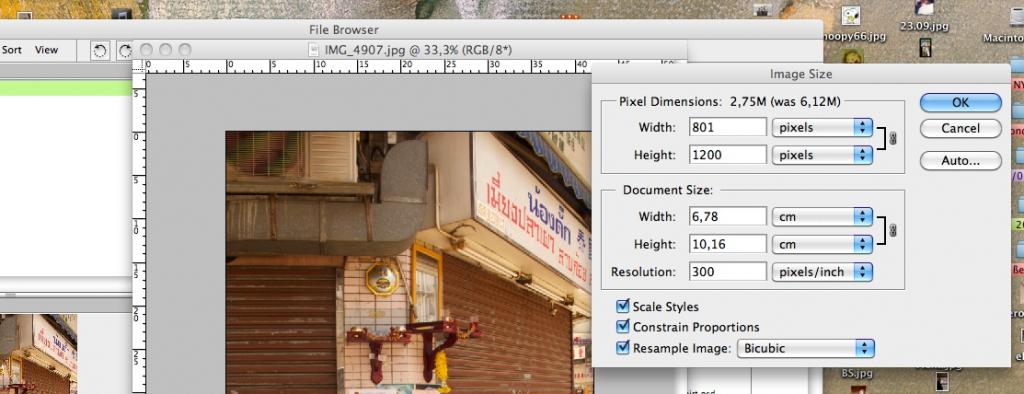Viewport: 1024px width, 394px height.
Task: Uncheck the Scale Styles checkbox
Action: 623,306
